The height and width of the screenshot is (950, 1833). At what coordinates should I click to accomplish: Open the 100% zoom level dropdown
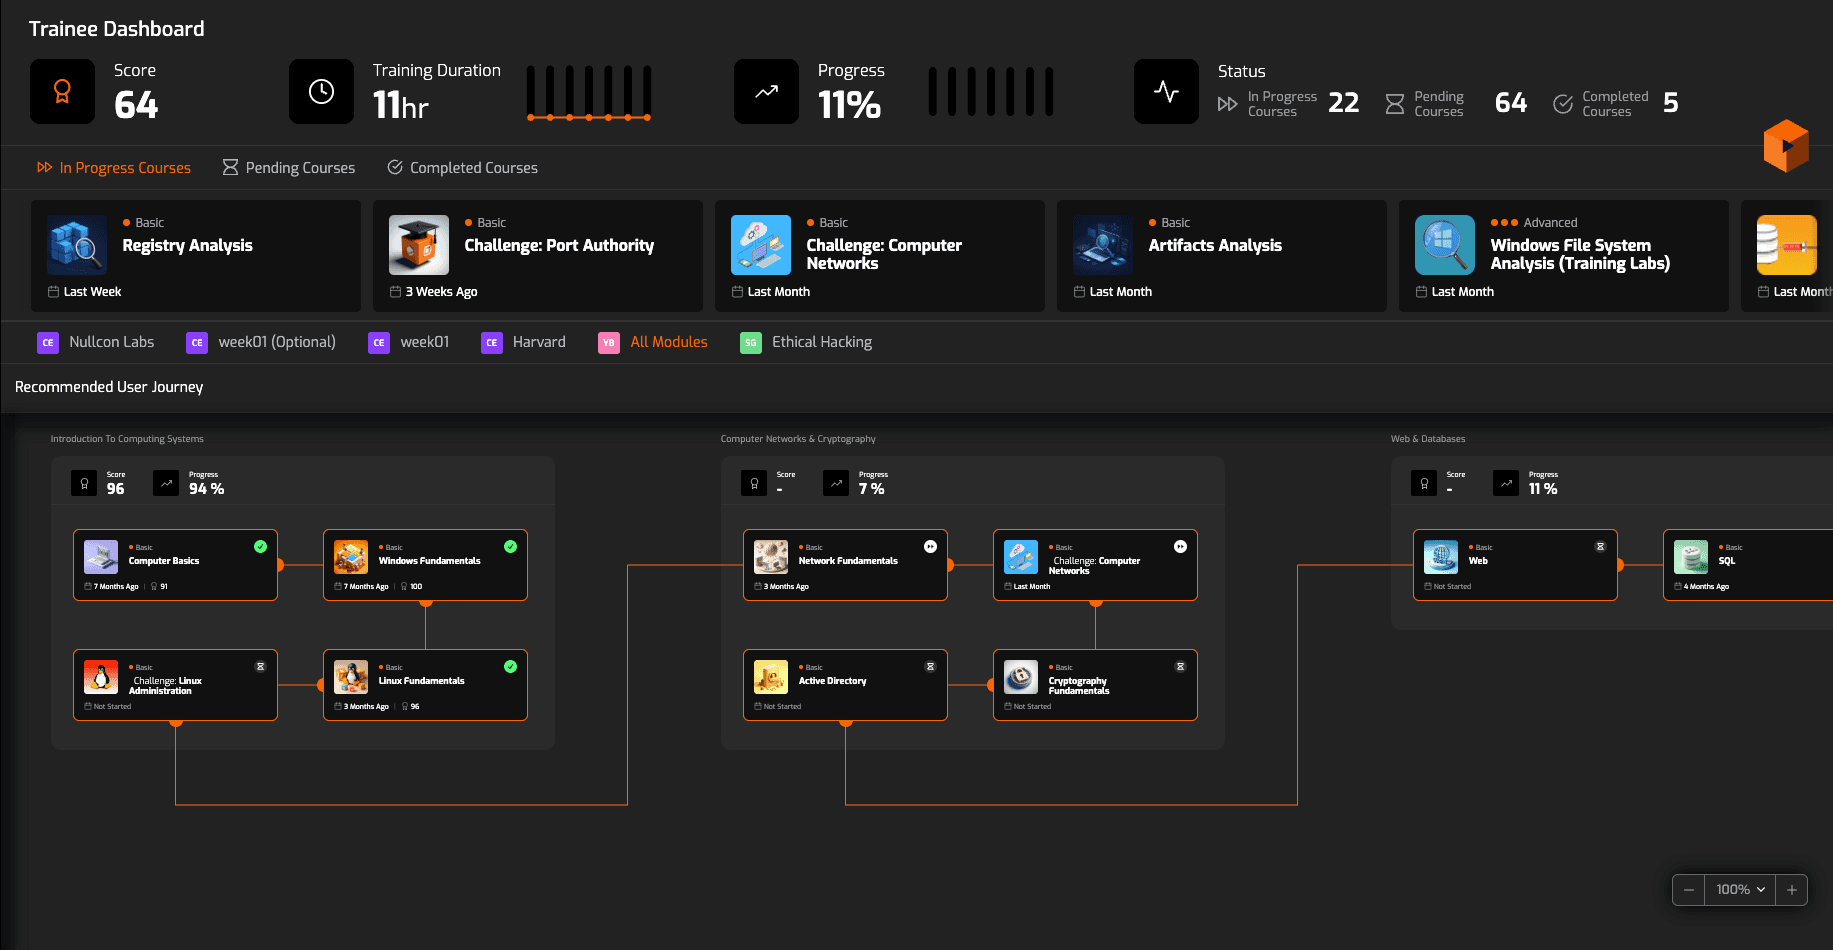click(1740, 890)
